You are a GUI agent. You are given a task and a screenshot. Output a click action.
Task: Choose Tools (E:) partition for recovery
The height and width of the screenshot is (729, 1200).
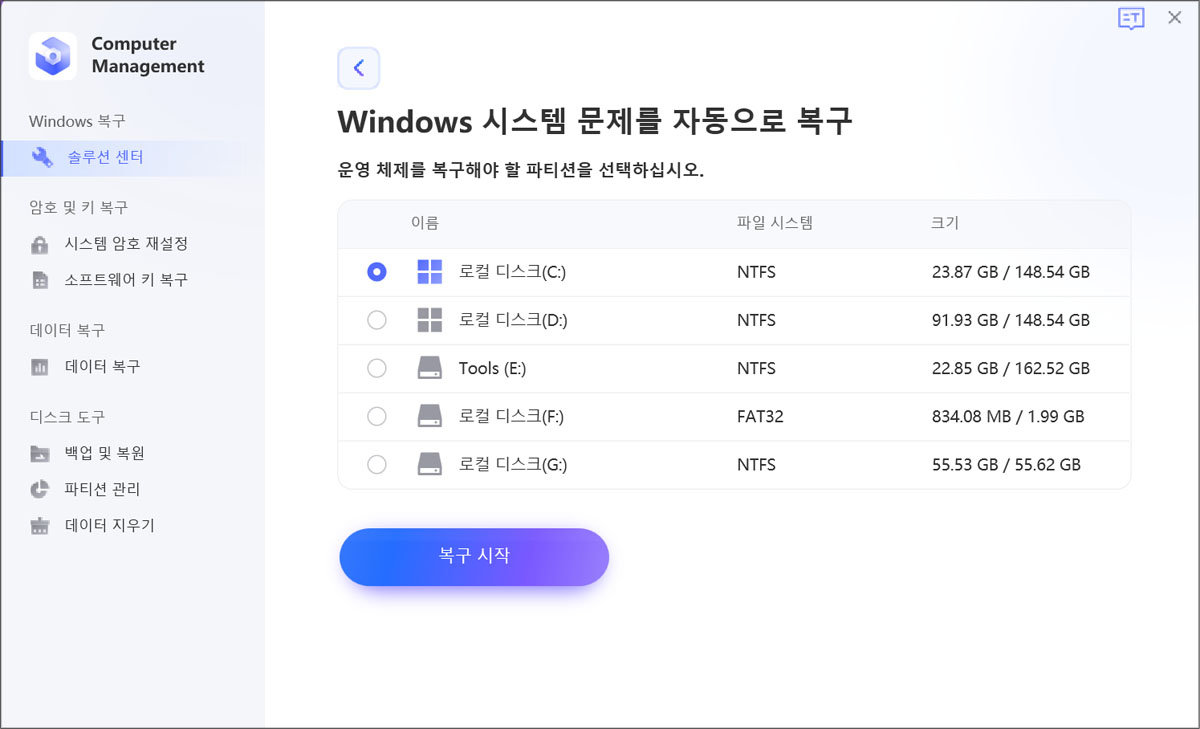[x=376, y=368]
